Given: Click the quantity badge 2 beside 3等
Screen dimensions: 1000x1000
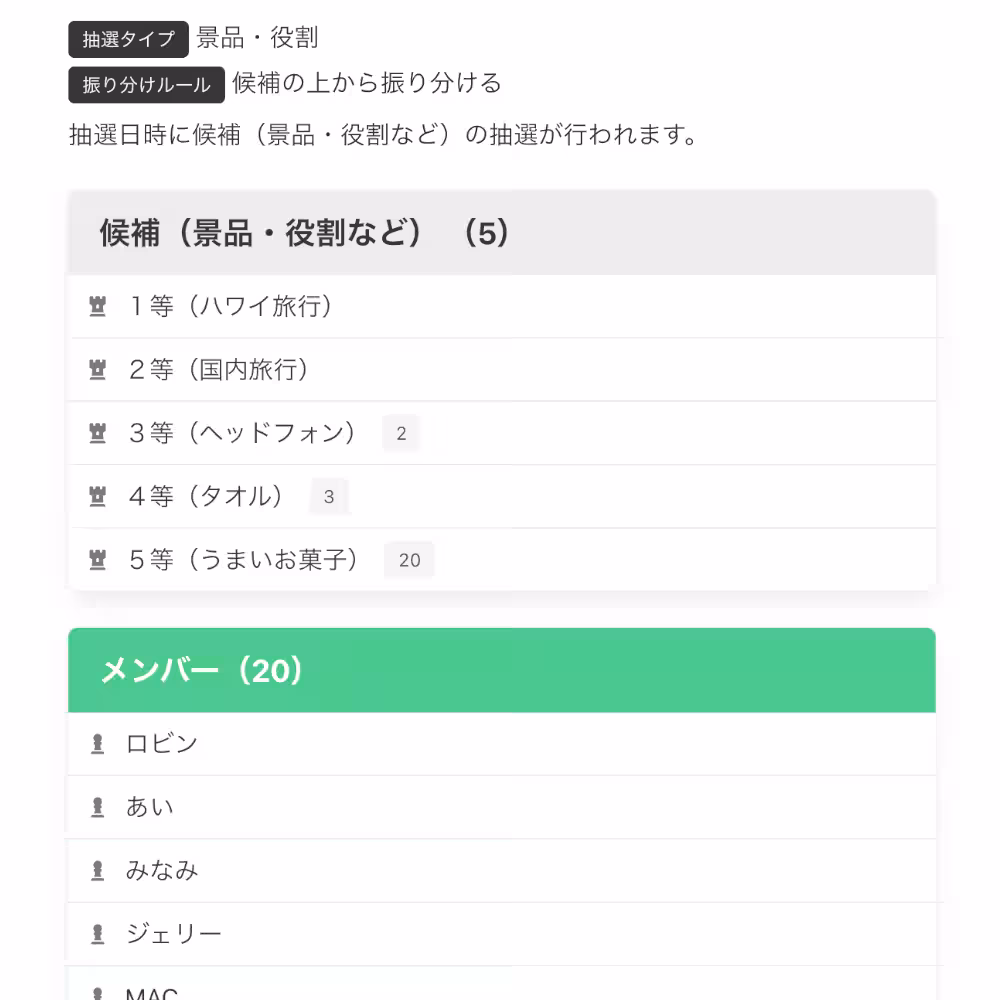Looking at the screenshot, I should click(x=401, y=433).
